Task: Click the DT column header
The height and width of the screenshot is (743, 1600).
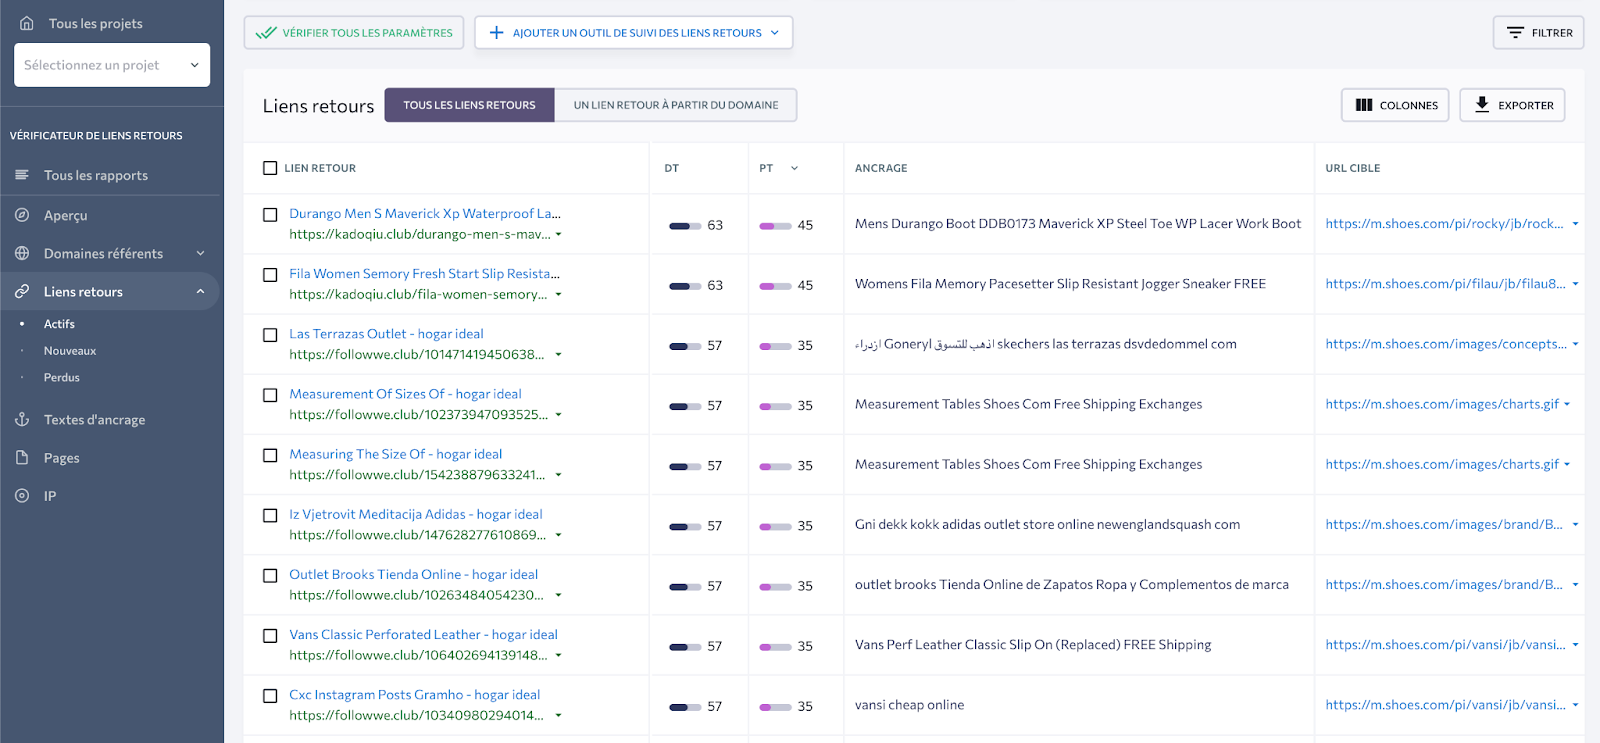Action: click(672, 168)
